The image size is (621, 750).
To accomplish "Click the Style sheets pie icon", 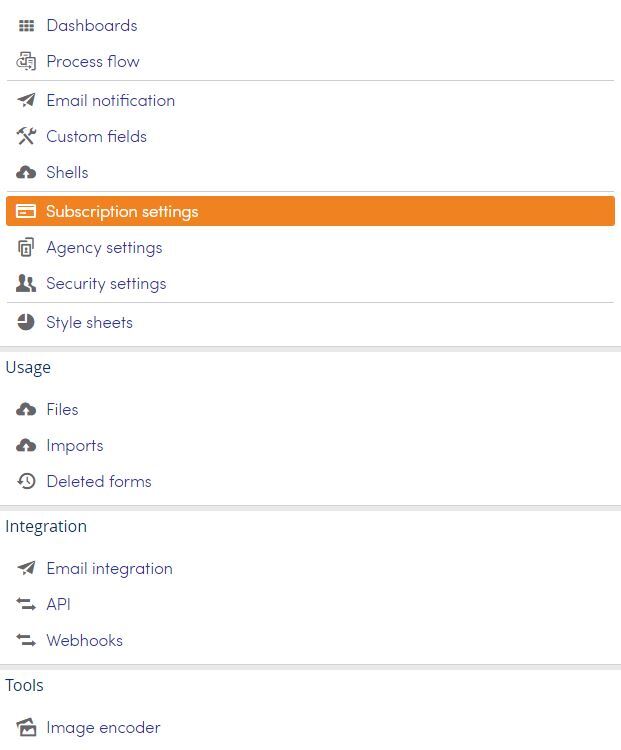I will coord(26,322).
